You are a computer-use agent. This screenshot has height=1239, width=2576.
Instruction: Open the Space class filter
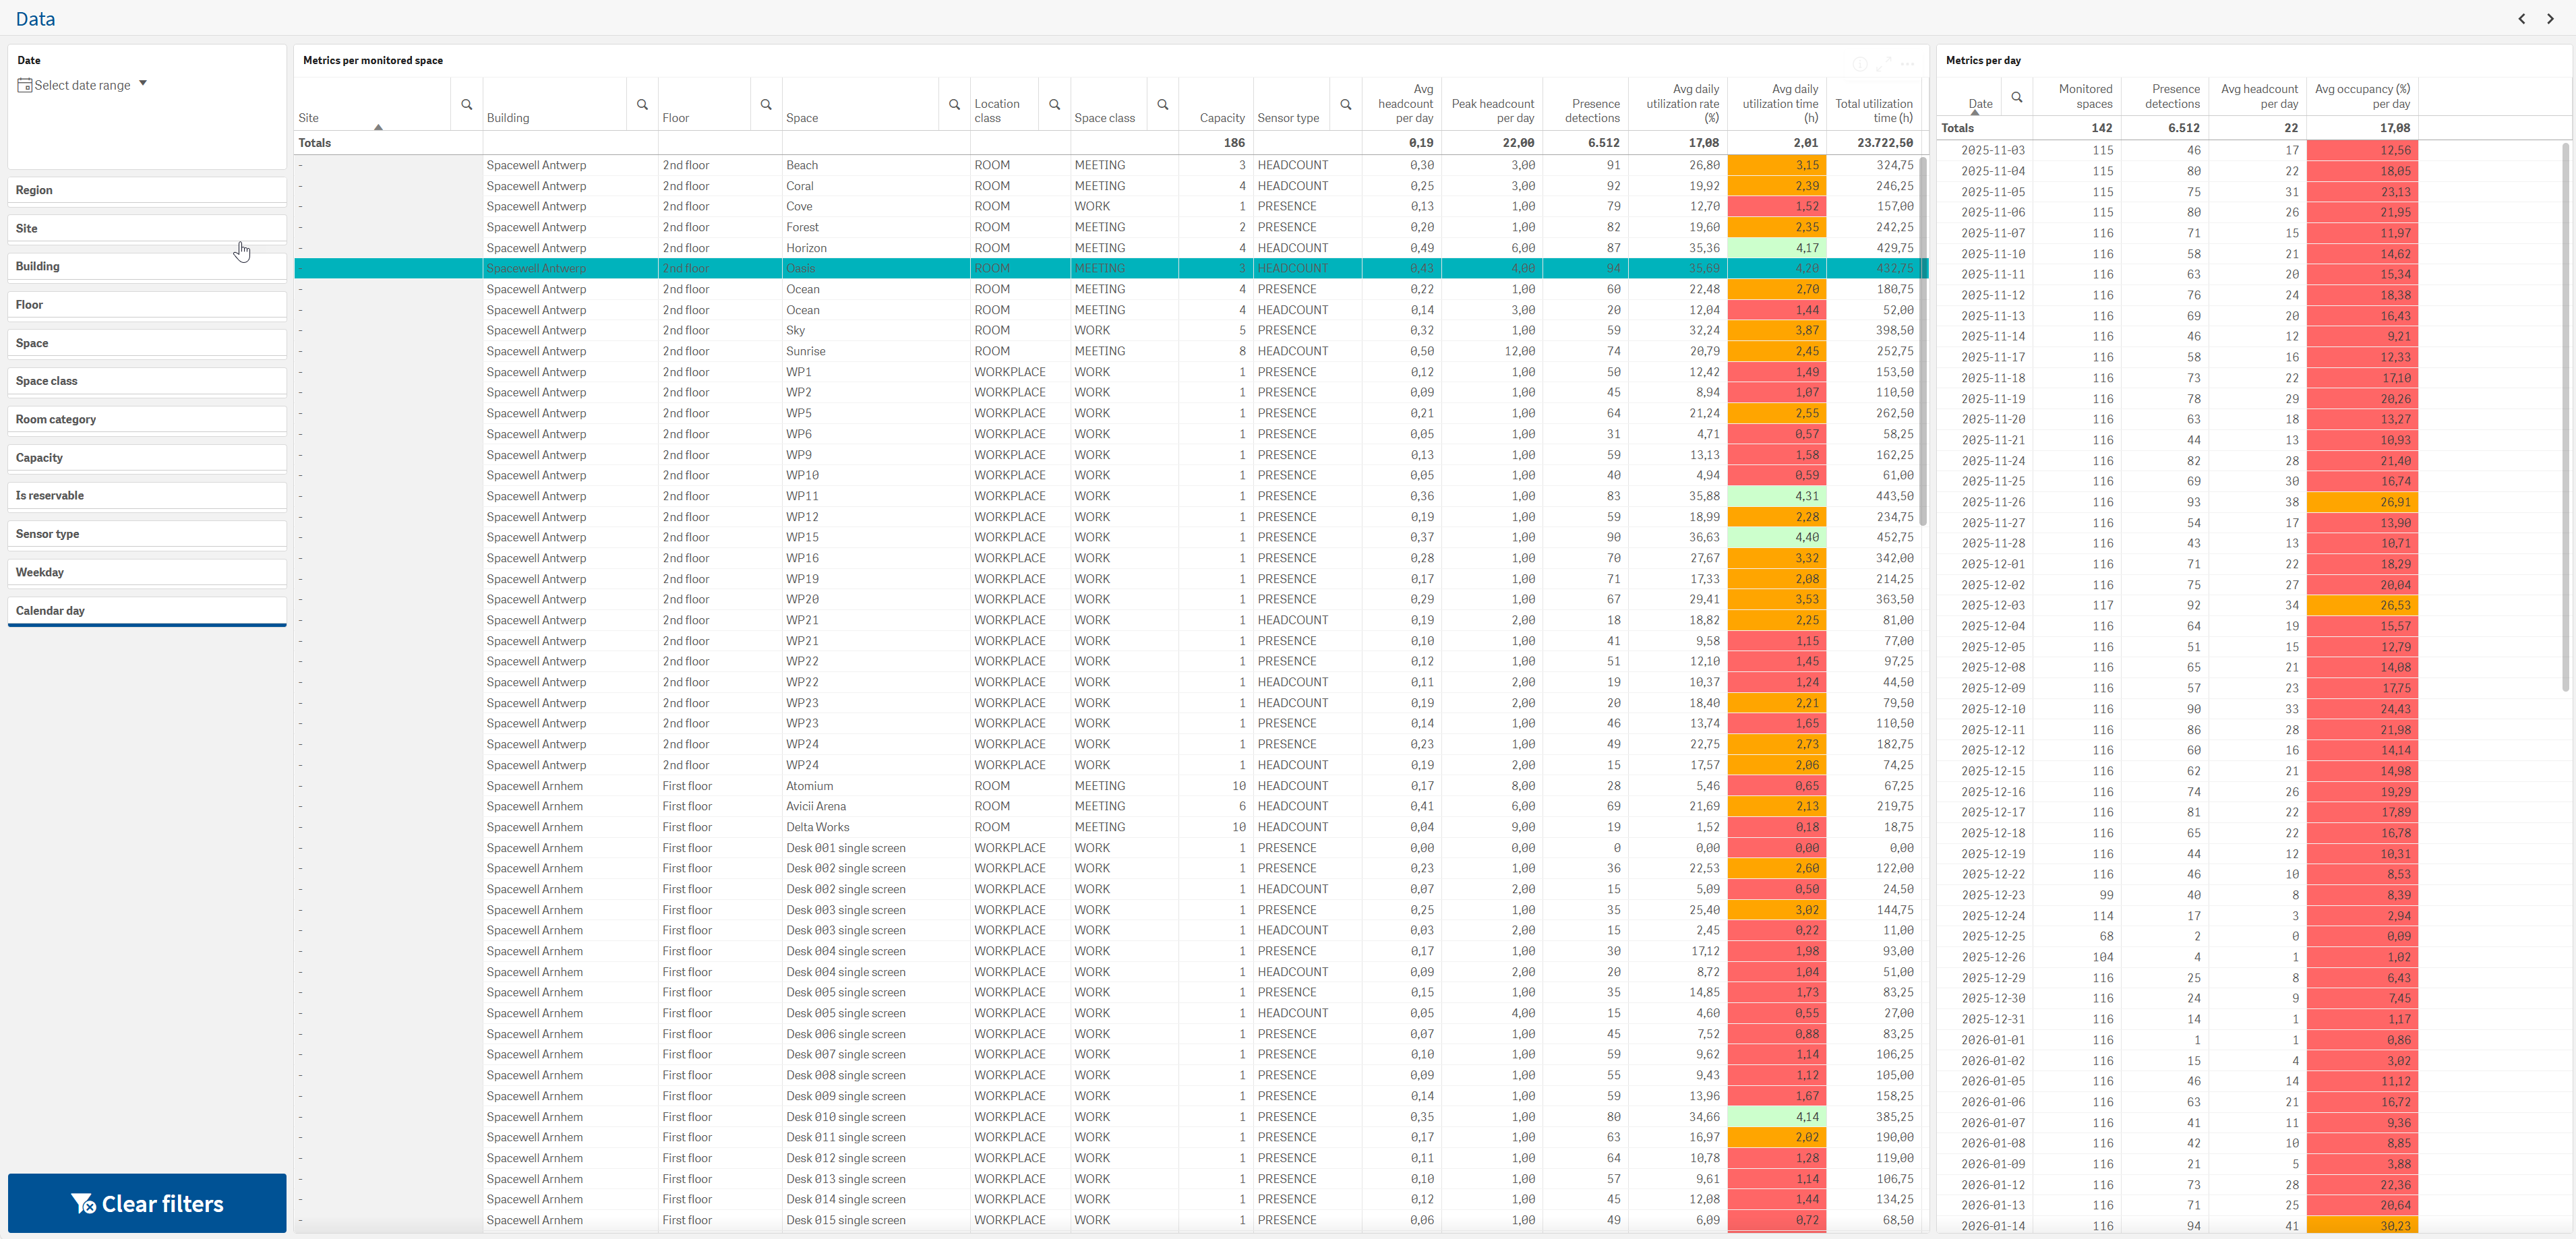tap(147, 381)
